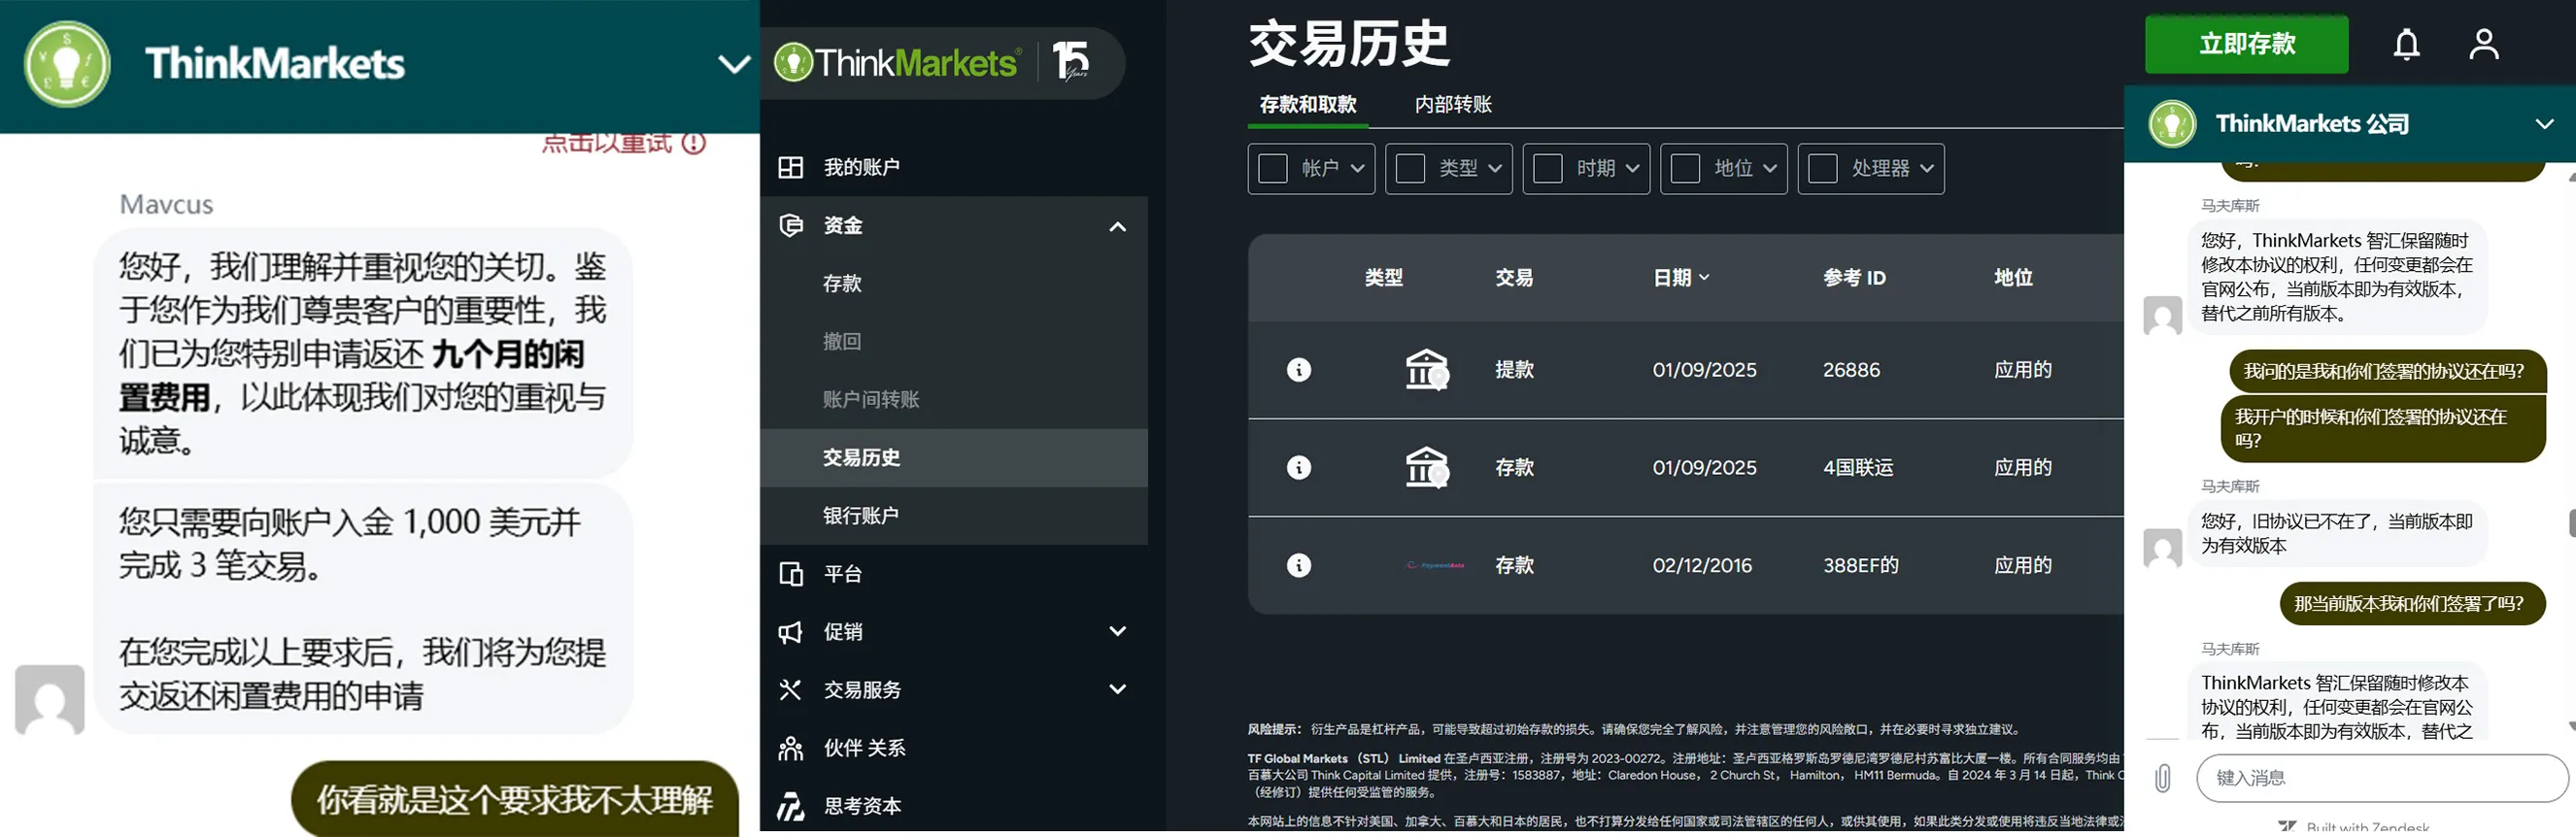
Task: Sort the table by 日期 column
Action: point(1681,277)
